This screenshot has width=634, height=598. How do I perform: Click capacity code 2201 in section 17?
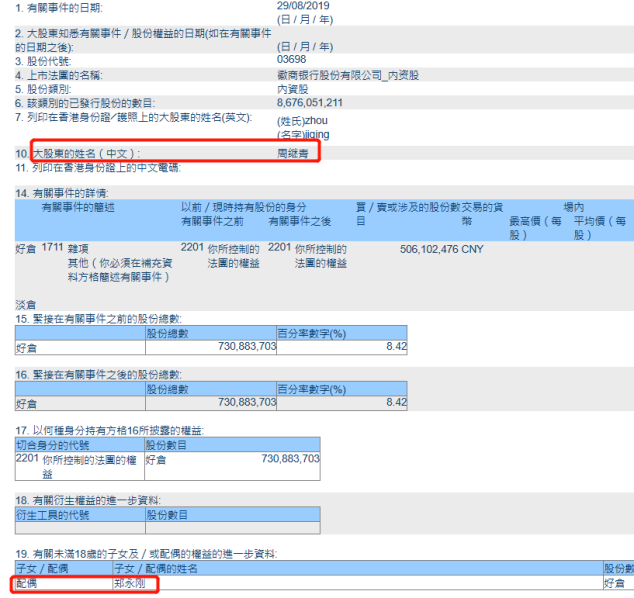tap(27, 459)
